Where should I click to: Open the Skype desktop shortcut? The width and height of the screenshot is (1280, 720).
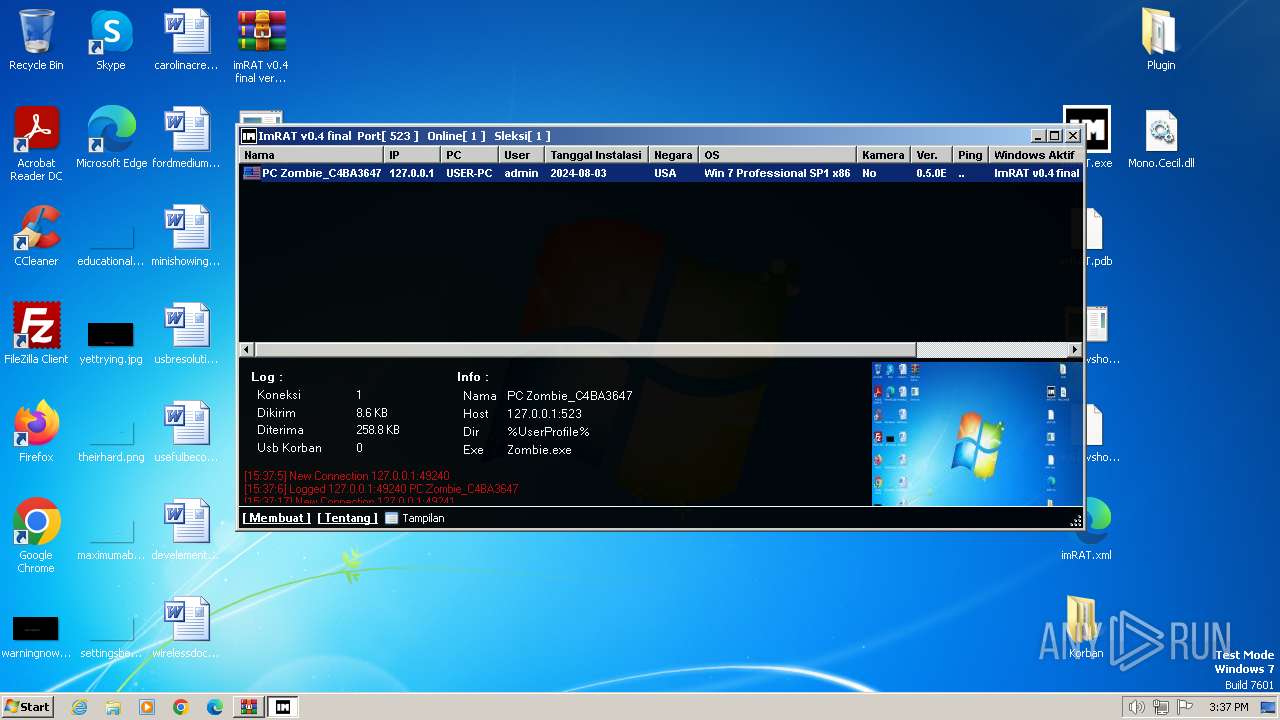coord(111,40)
